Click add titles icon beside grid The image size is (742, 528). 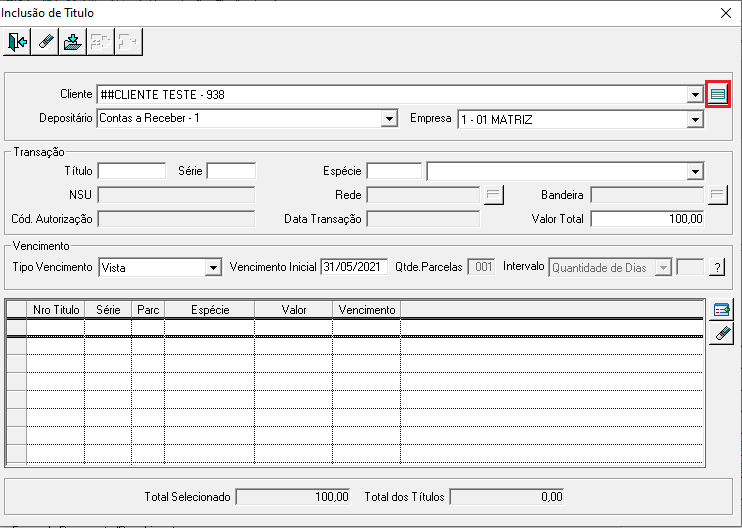tap(721, 310)
